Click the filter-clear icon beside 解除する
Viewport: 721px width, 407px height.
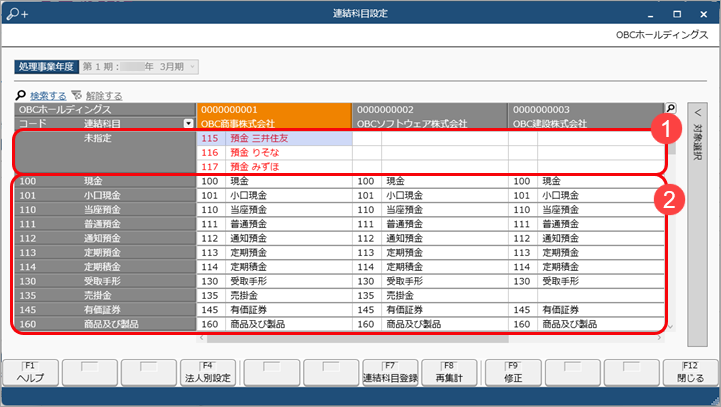coord(77,95)
